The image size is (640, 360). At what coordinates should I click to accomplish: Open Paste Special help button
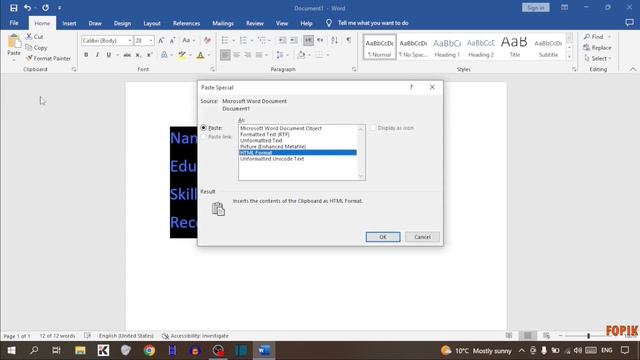coord(411,87)
